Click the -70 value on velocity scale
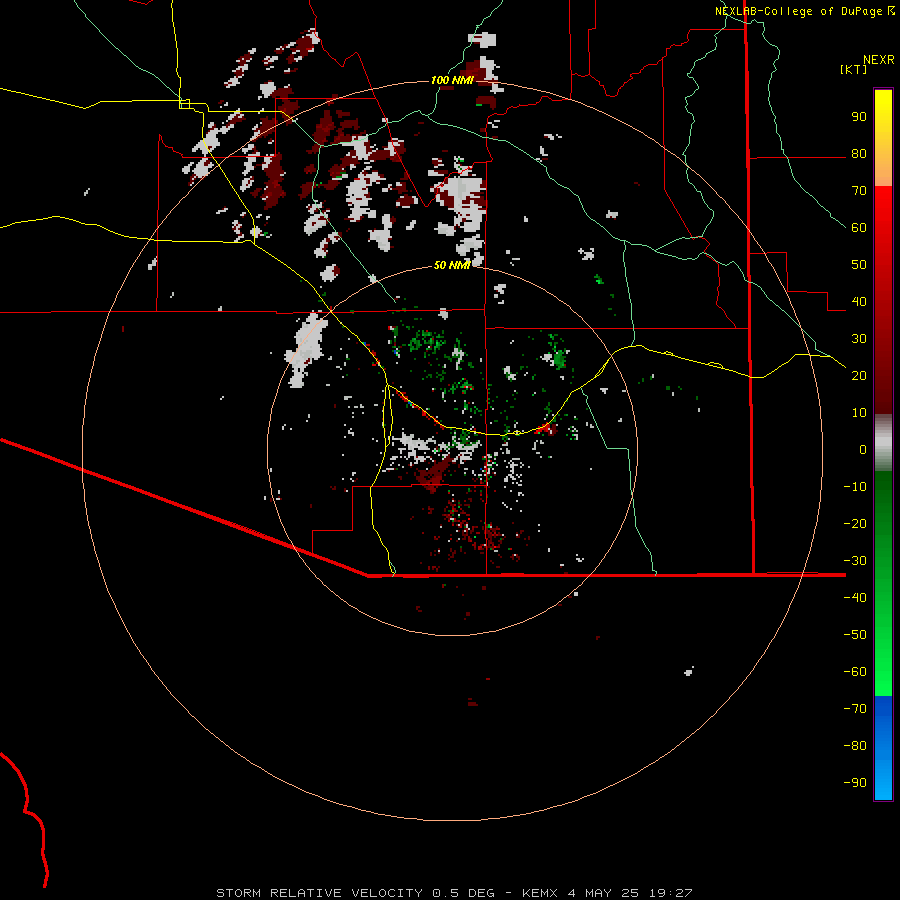The width and height of the screenshot is (900, 900). click(x=855, y=709)
